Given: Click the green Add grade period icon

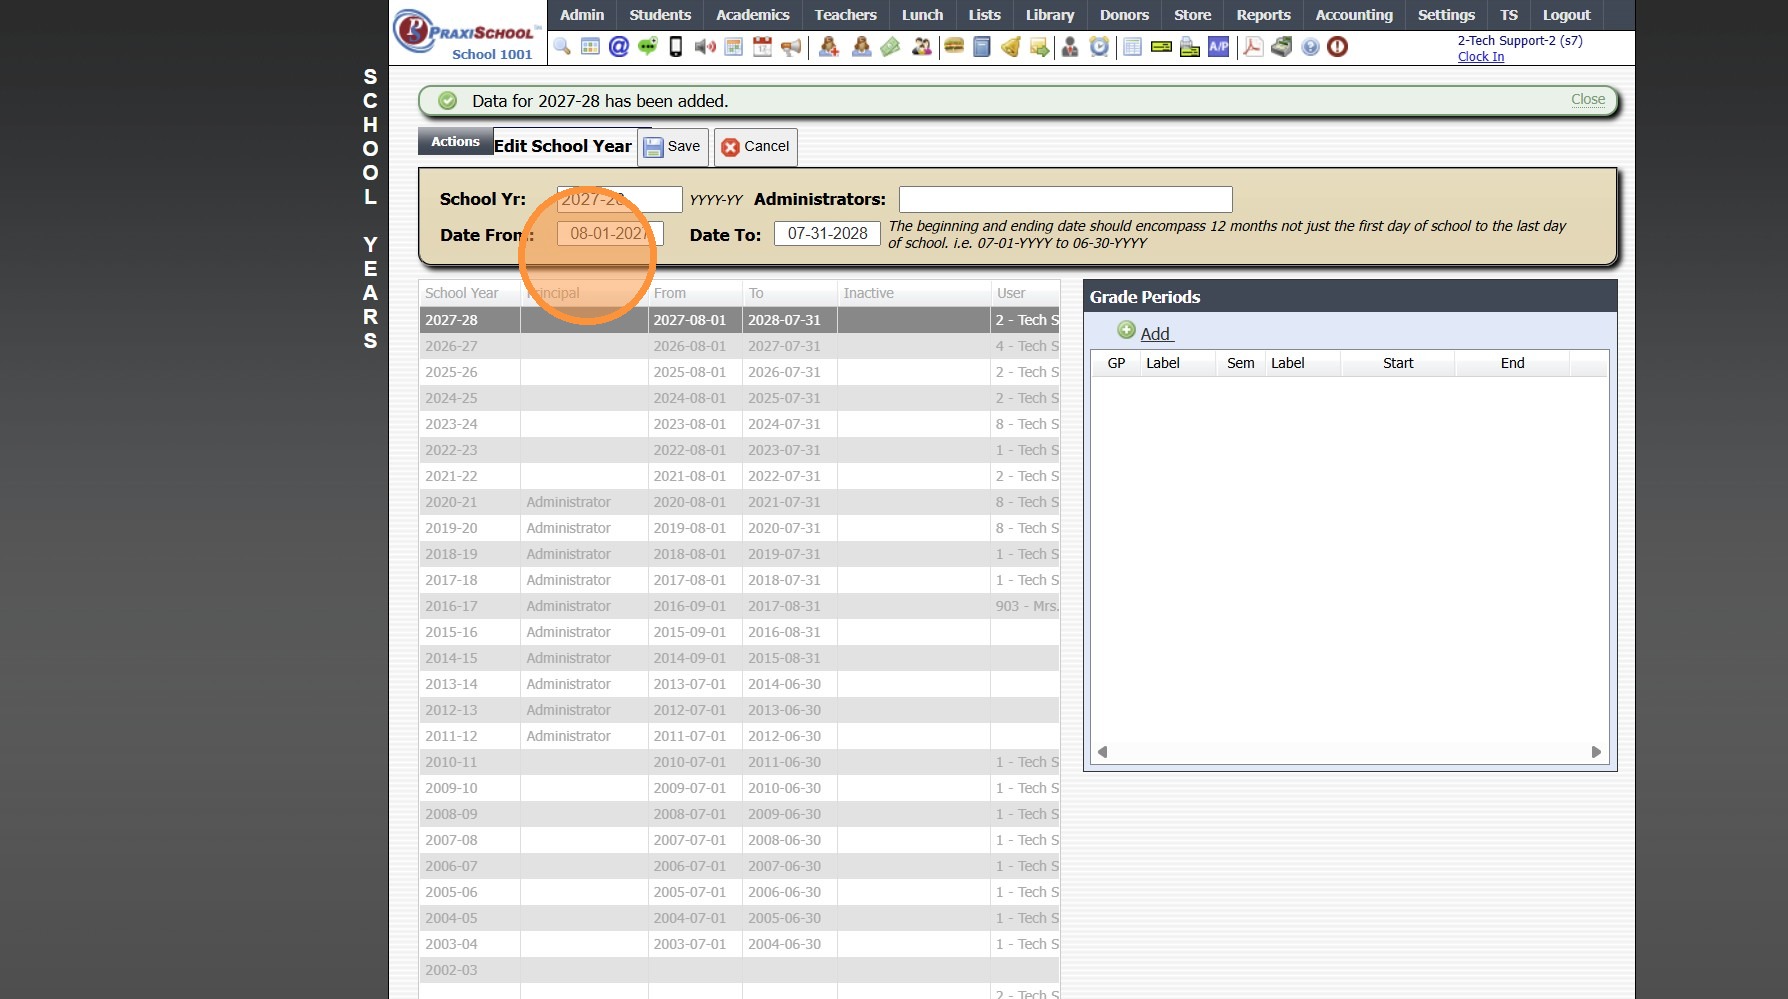Looking at the screenshot, I should [1126, 331].
